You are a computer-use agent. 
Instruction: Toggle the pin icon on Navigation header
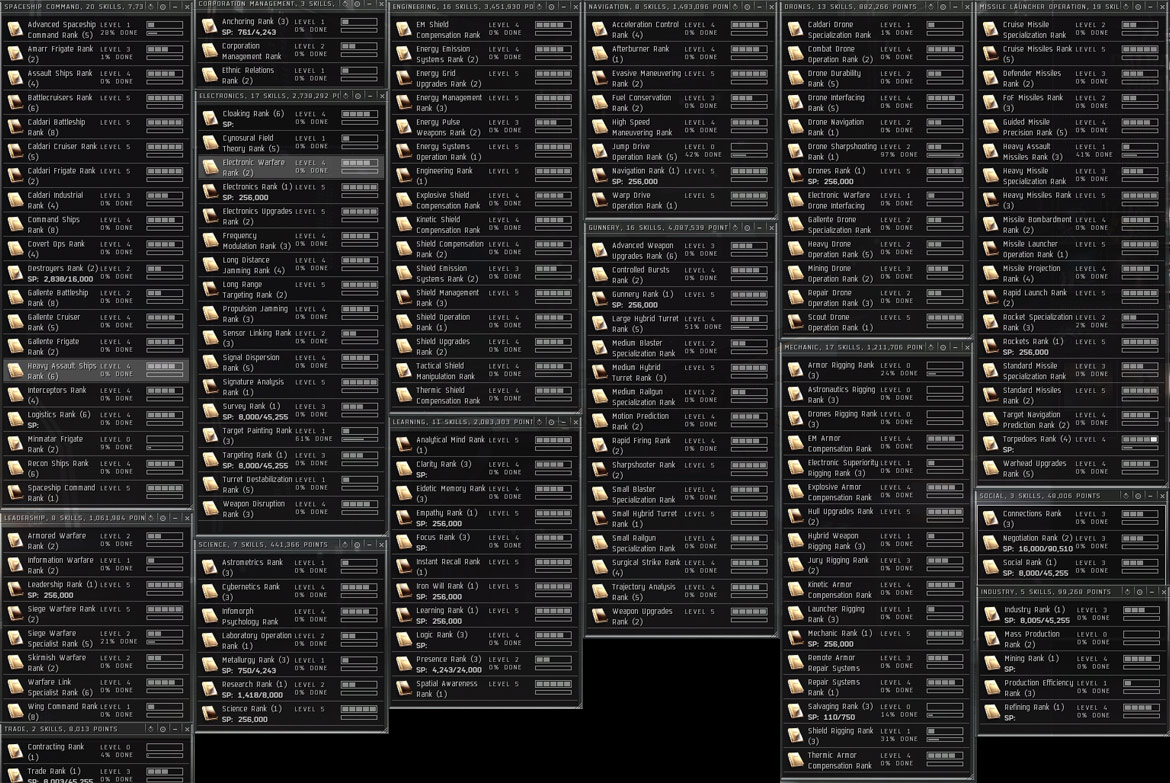pos(735,6)
